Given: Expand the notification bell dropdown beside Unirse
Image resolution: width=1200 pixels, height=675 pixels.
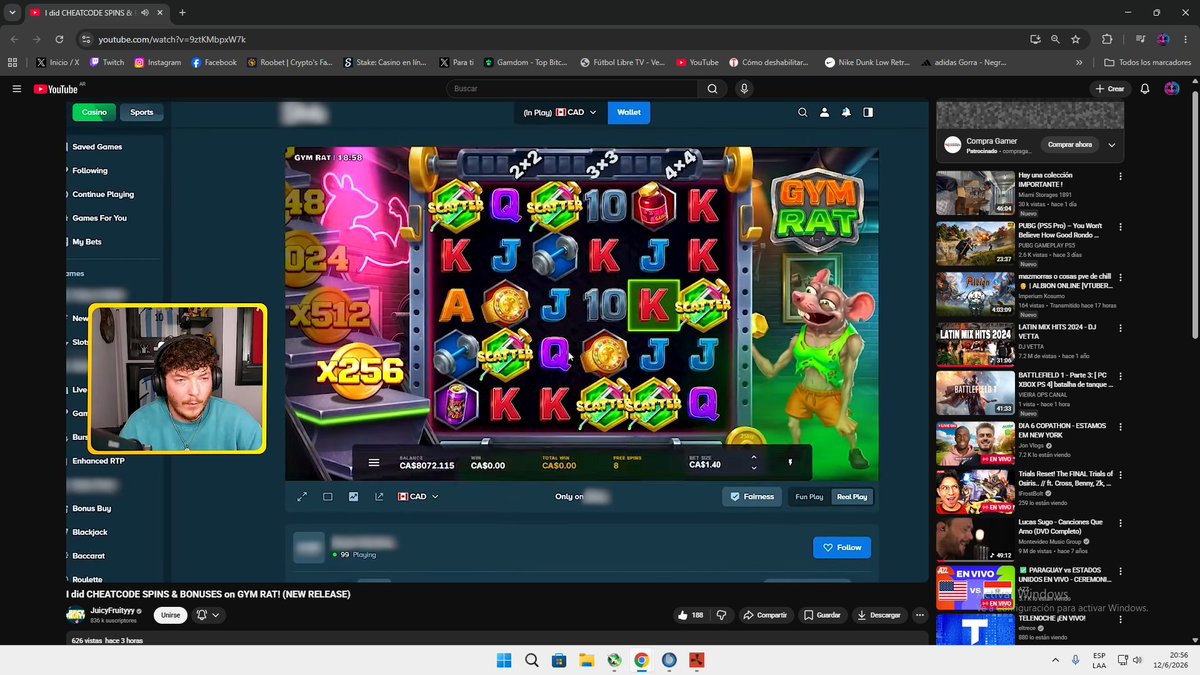Looking at the screenshot, I should tap(209, 615).
